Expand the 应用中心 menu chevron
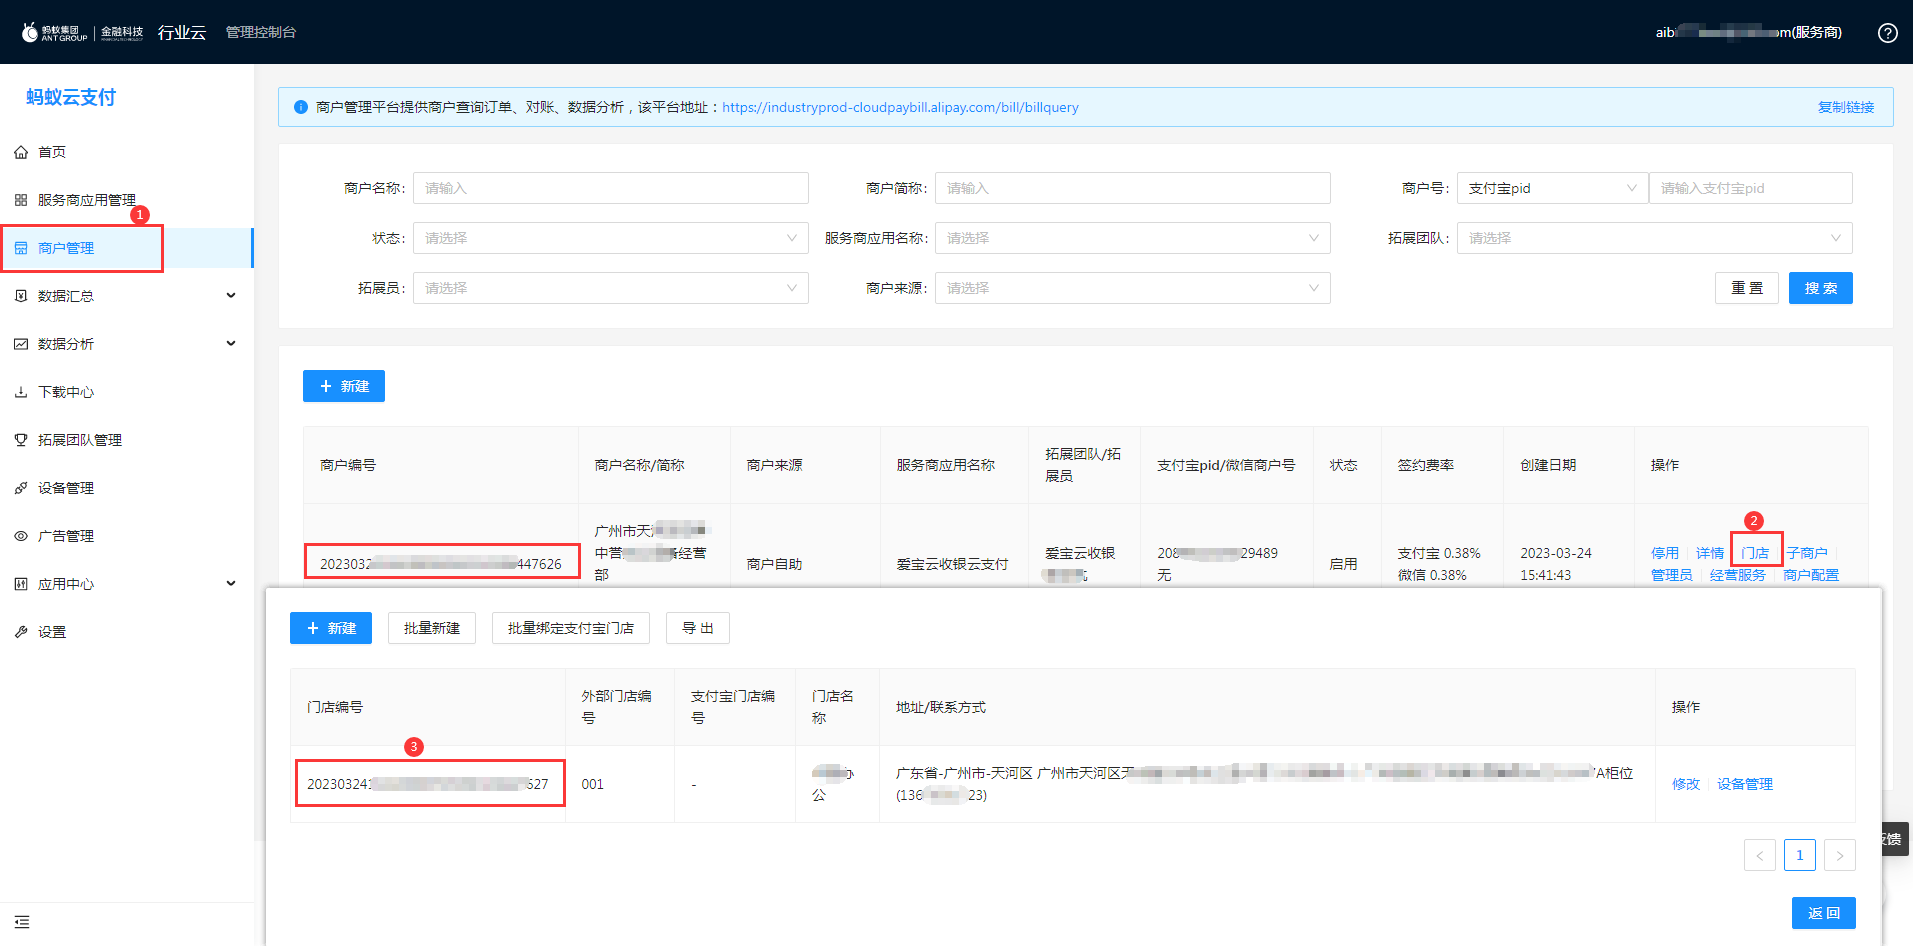The height and width of the screenshot is (946, 1913). coord(231,584)
